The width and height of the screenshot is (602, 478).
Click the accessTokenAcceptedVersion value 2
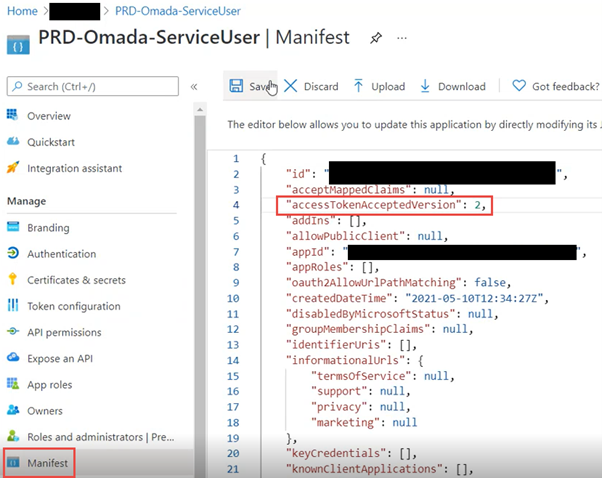[477, 205]
